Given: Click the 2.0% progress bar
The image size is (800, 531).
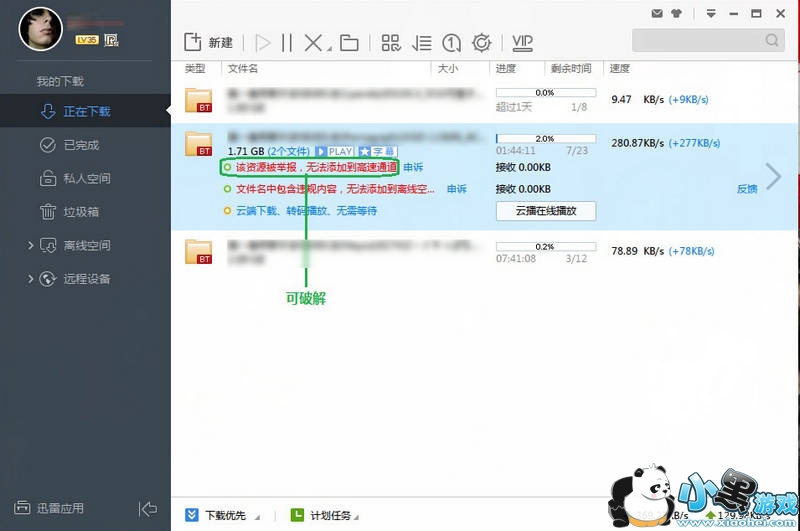Looking at the screenshot, I should 545,139.
